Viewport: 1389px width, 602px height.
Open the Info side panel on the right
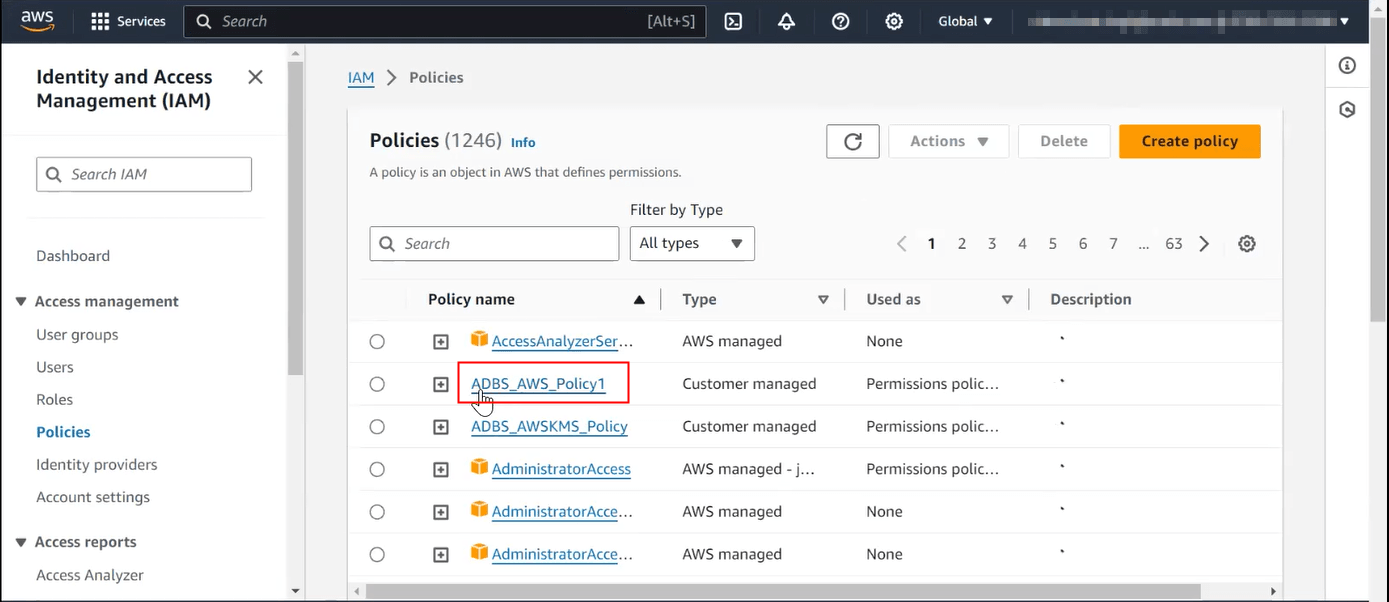(1347, 65)
